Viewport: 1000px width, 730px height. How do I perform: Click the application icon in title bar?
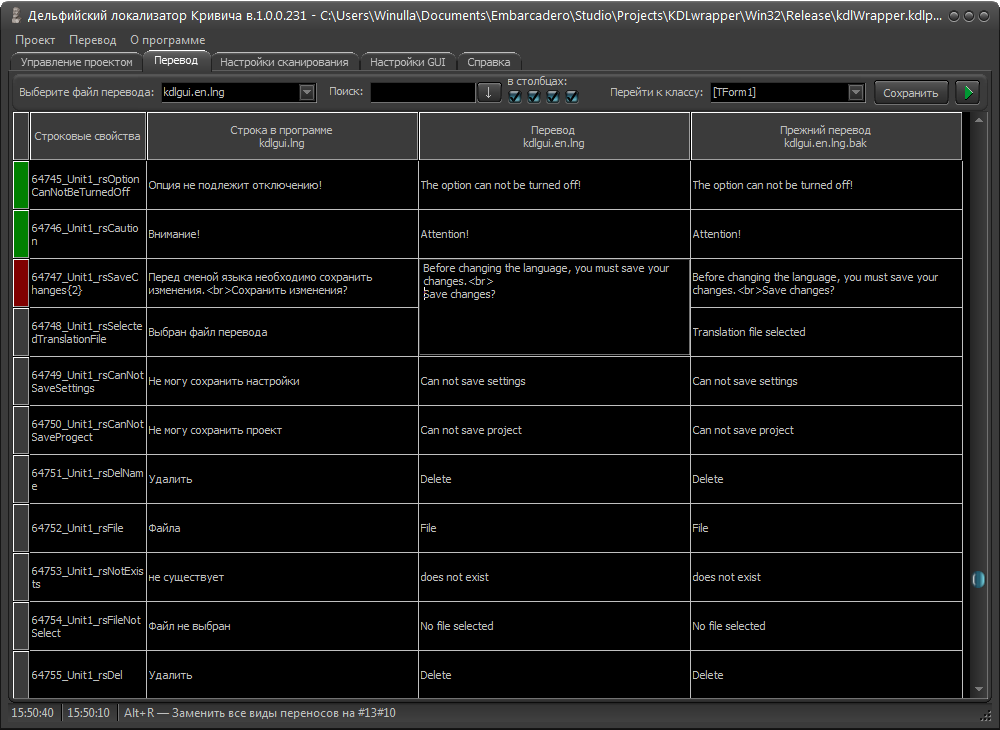(17, 15)
